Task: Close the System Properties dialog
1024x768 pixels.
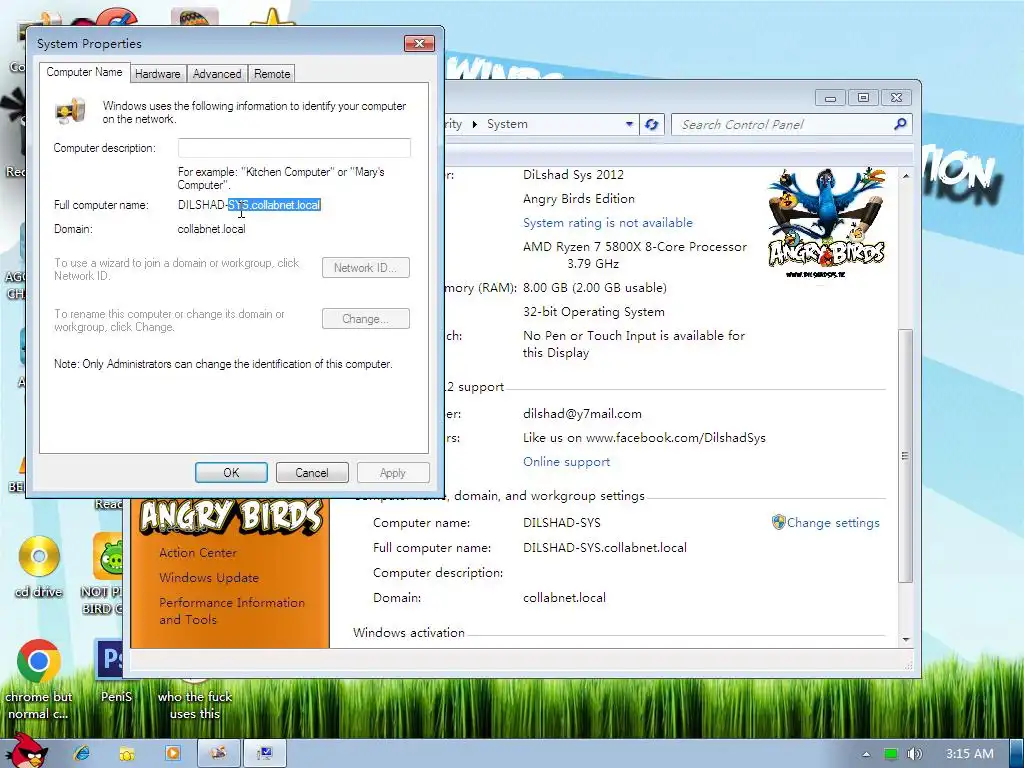Action: [419, 44]
